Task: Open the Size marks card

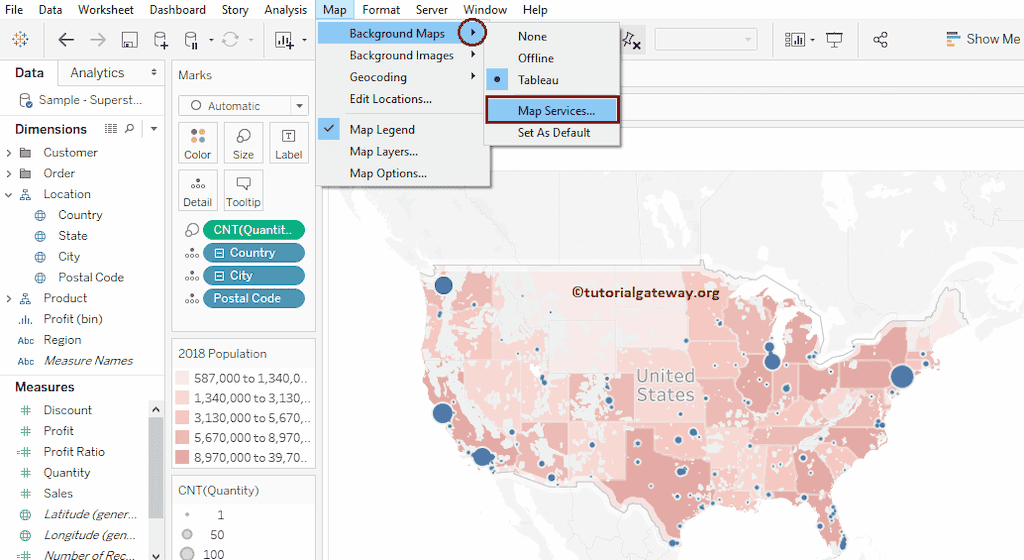Action: (243, 142)
